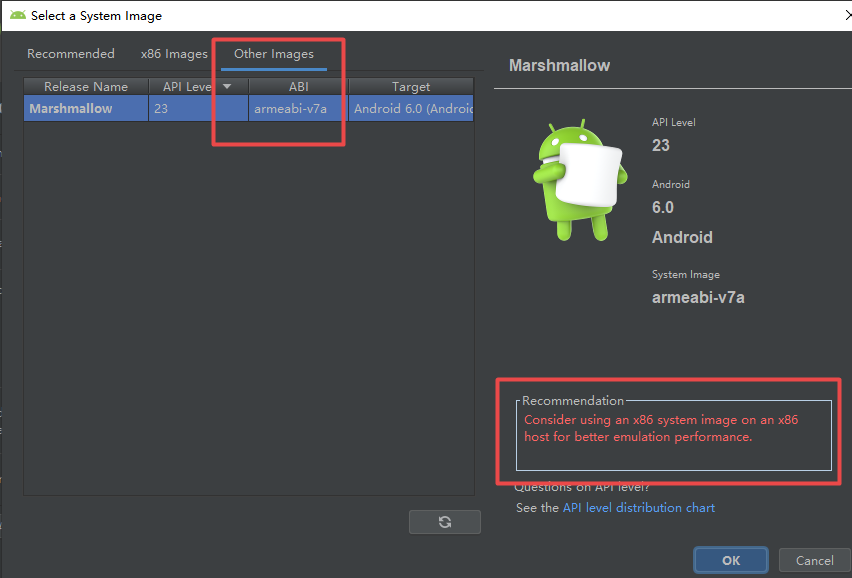This screenshot has height=578, width=852.
Task: Click the x86 recommendation warning text
Action: 661,428
